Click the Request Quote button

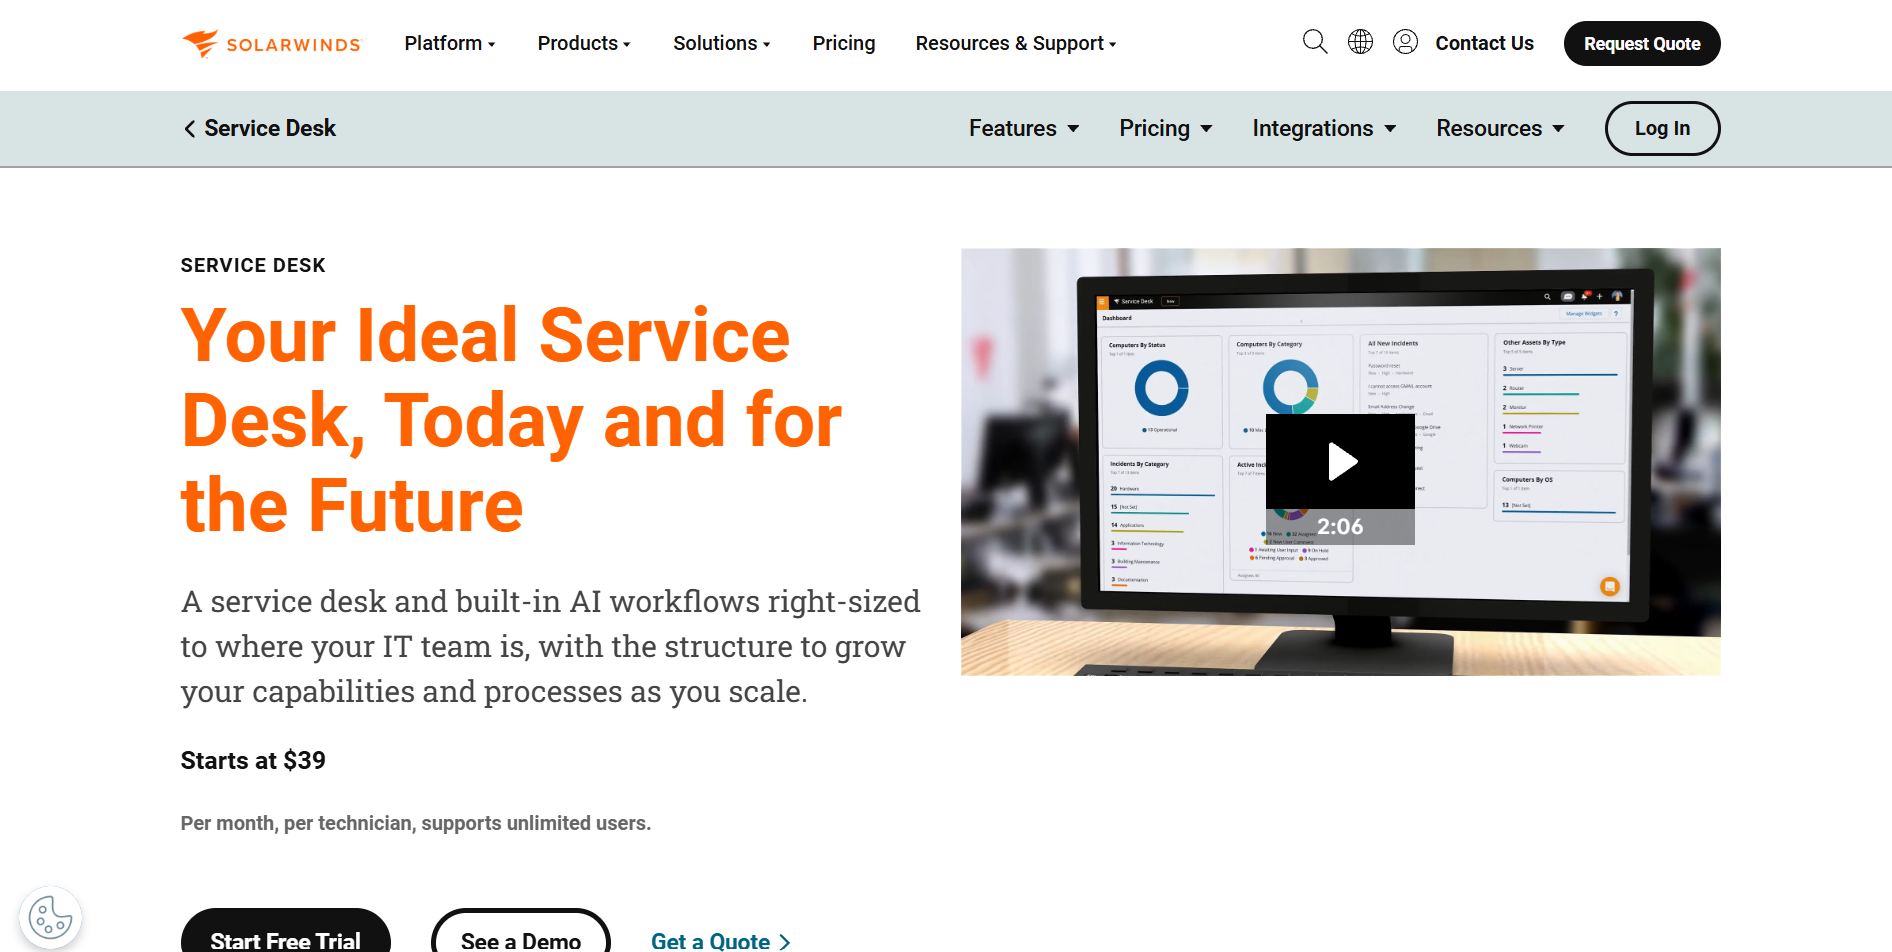click(x=1642, y=44)
